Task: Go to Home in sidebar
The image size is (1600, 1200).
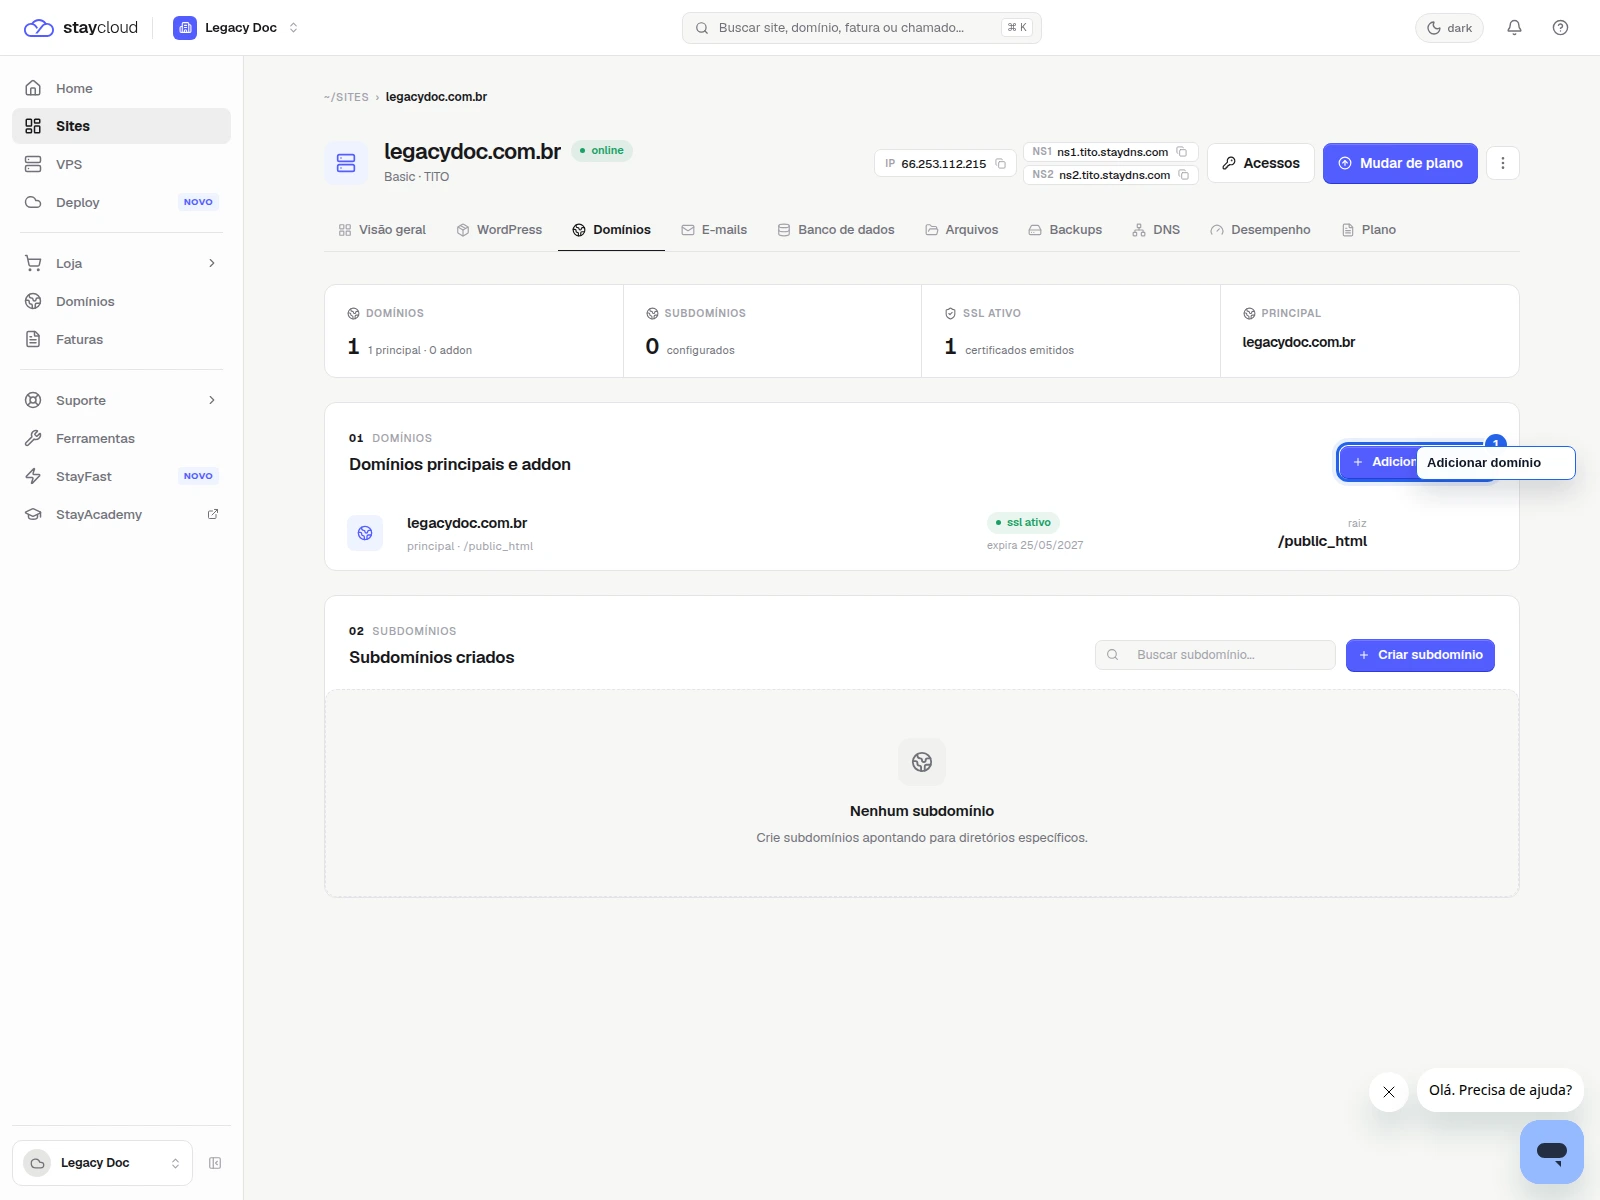Action: 122,88
